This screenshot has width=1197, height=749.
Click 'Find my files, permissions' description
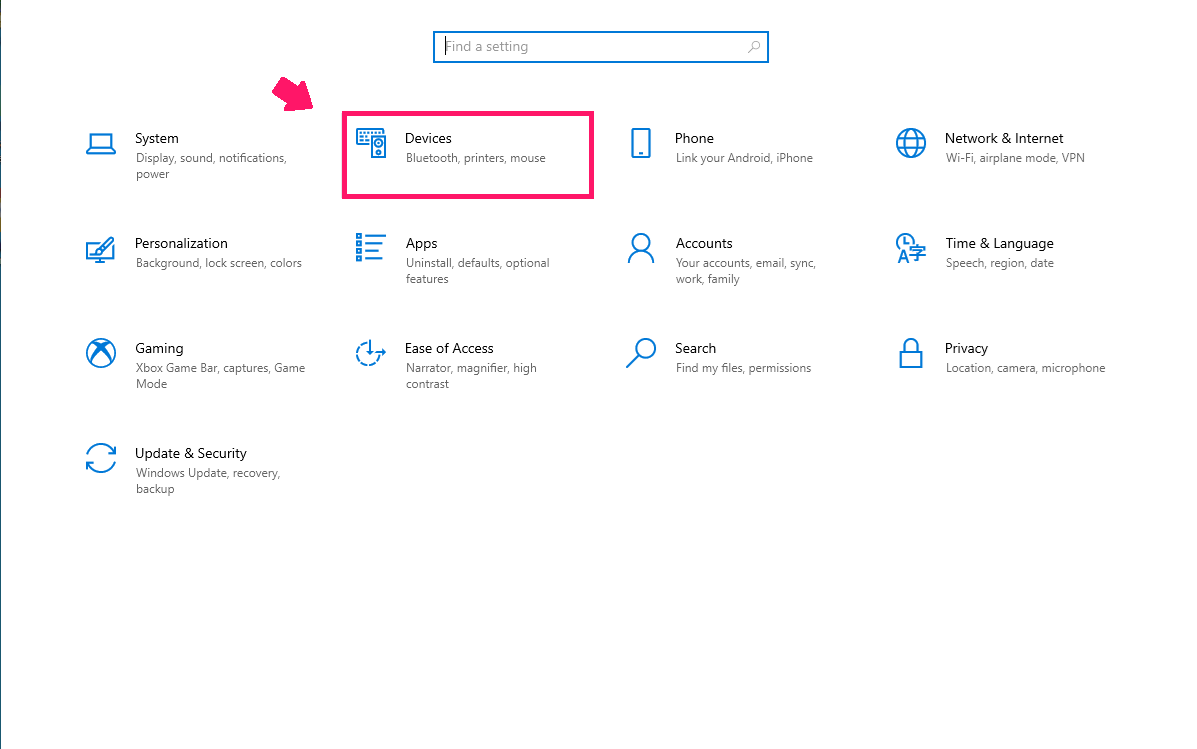point(744,368)
